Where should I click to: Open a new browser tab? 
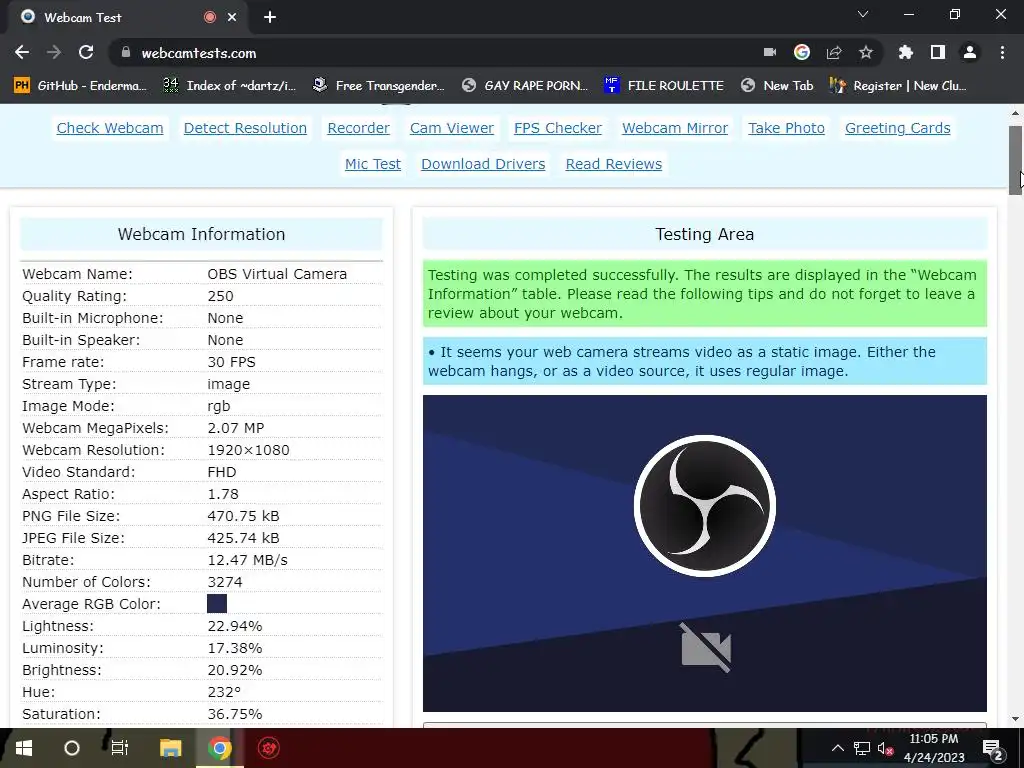(x=270, y=18)
